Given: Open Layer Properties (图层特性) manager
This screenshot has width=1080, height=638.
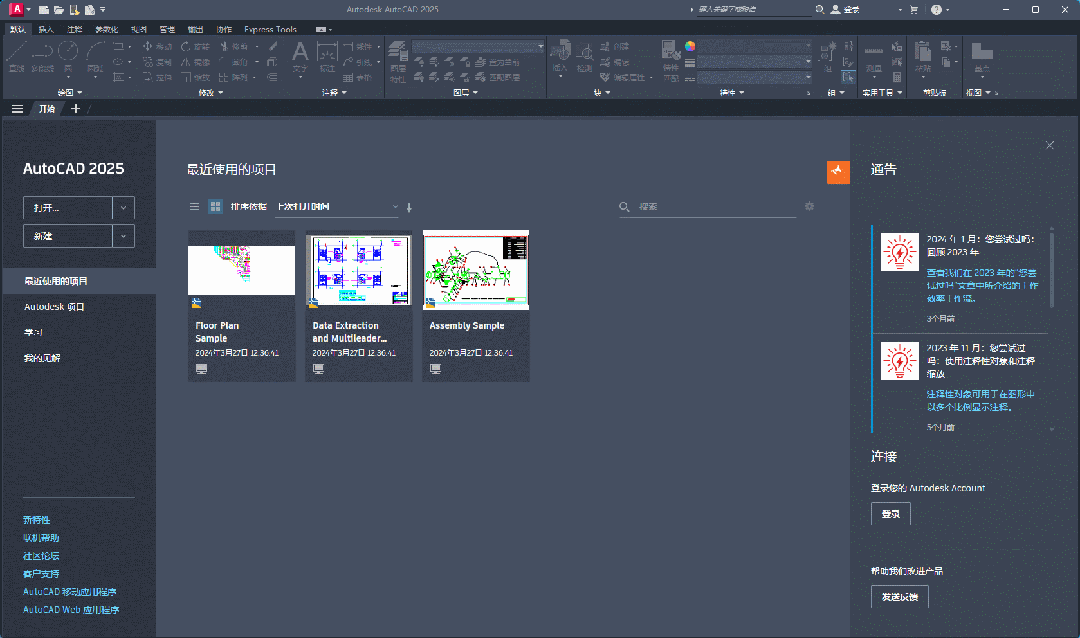Looking at the screenshot, I should click(397, 61).
